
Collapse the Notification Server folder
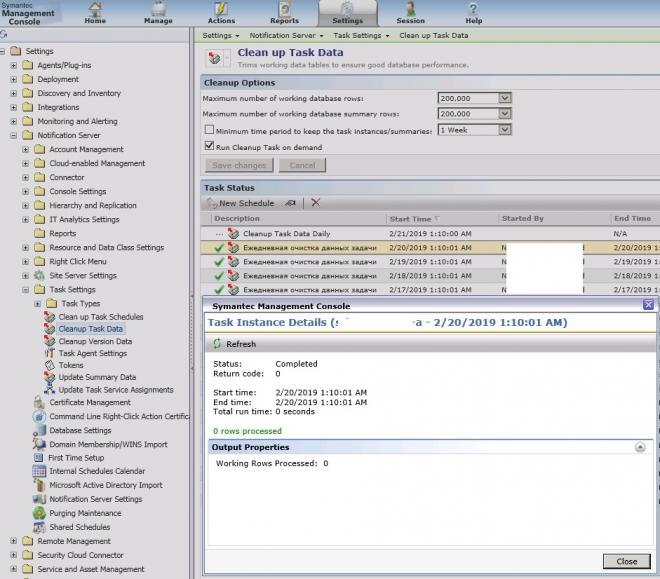point(13,135)
